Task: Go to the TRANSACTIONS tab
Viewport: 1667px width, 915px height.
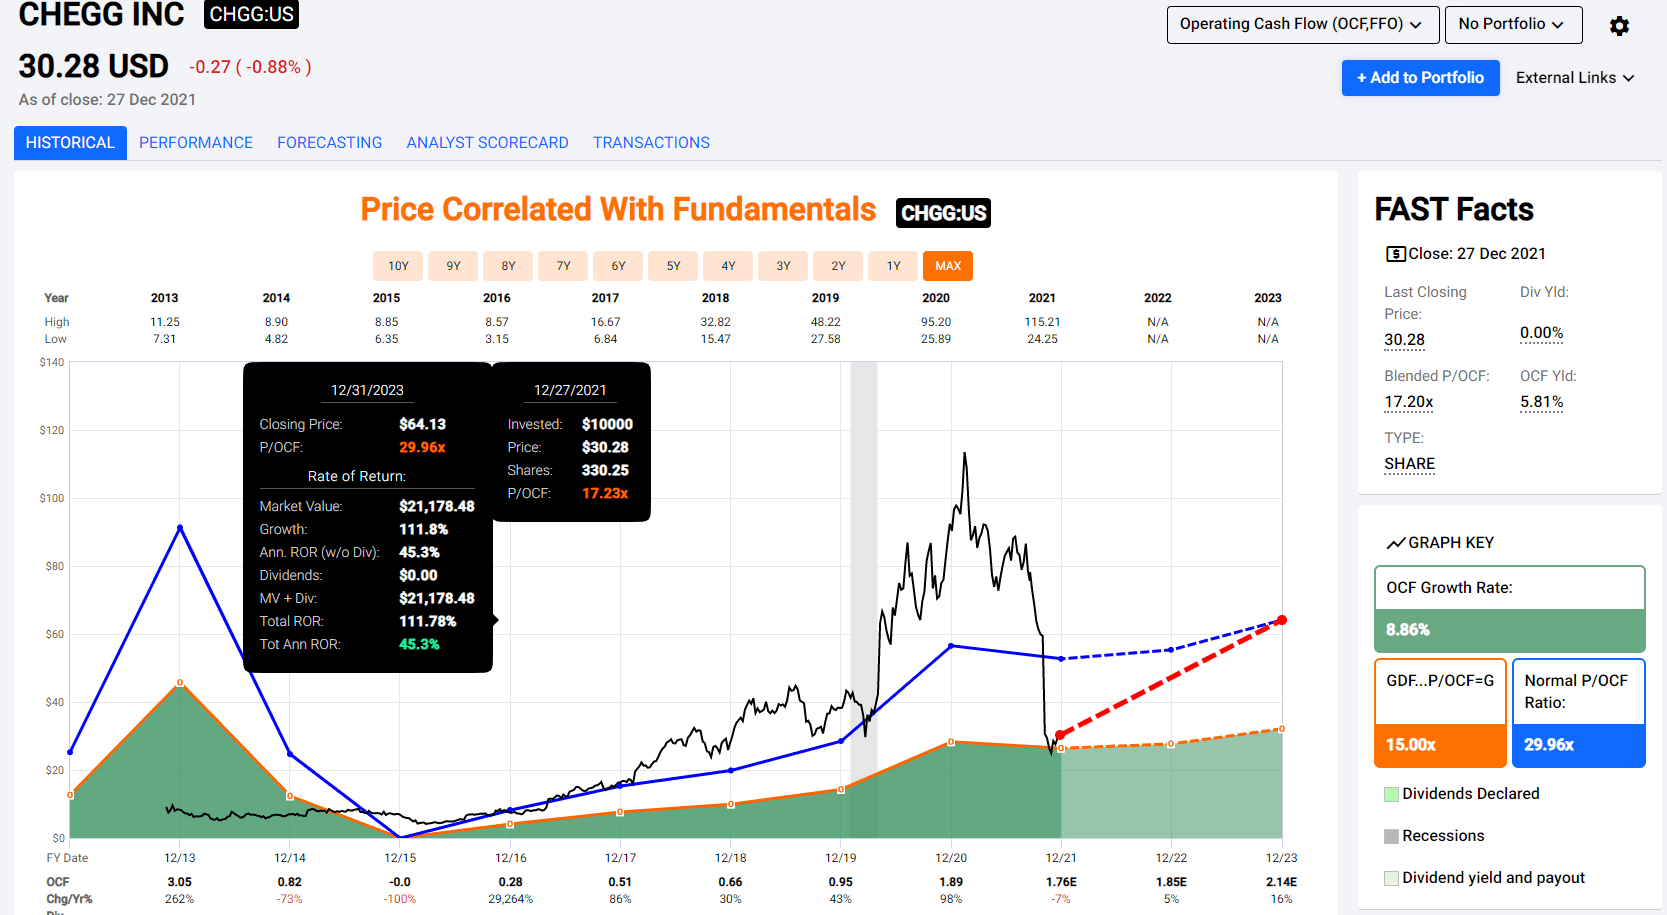Action: 651,143
